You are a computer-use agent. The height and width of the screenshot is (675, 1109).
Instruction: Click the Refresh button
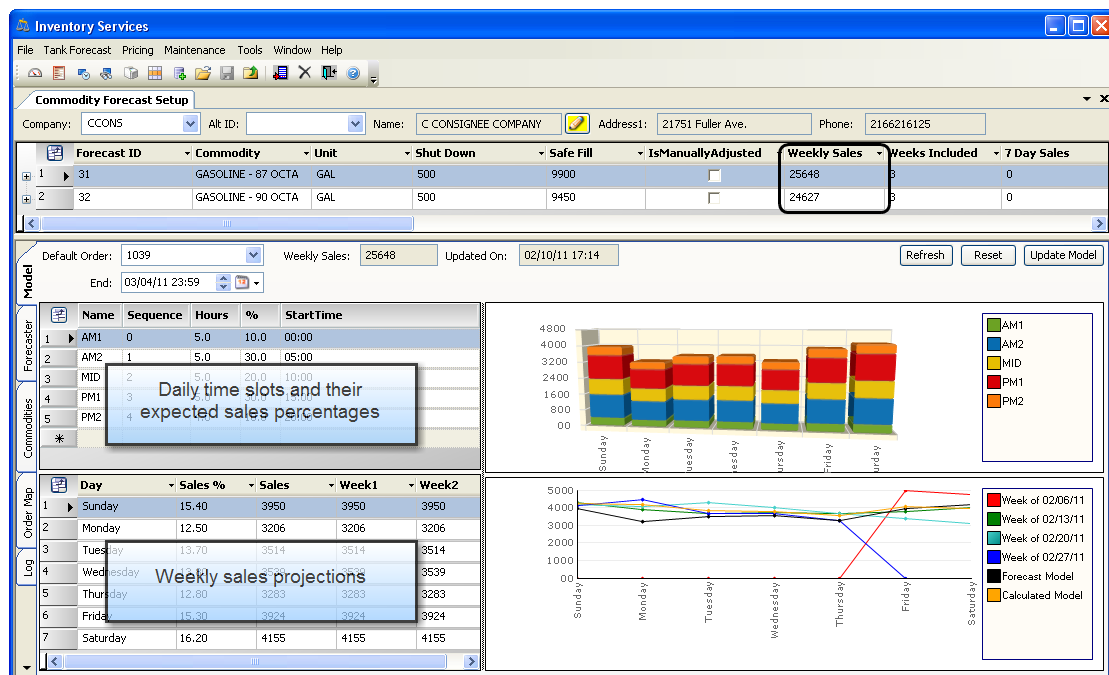click(x=925, y=255)
